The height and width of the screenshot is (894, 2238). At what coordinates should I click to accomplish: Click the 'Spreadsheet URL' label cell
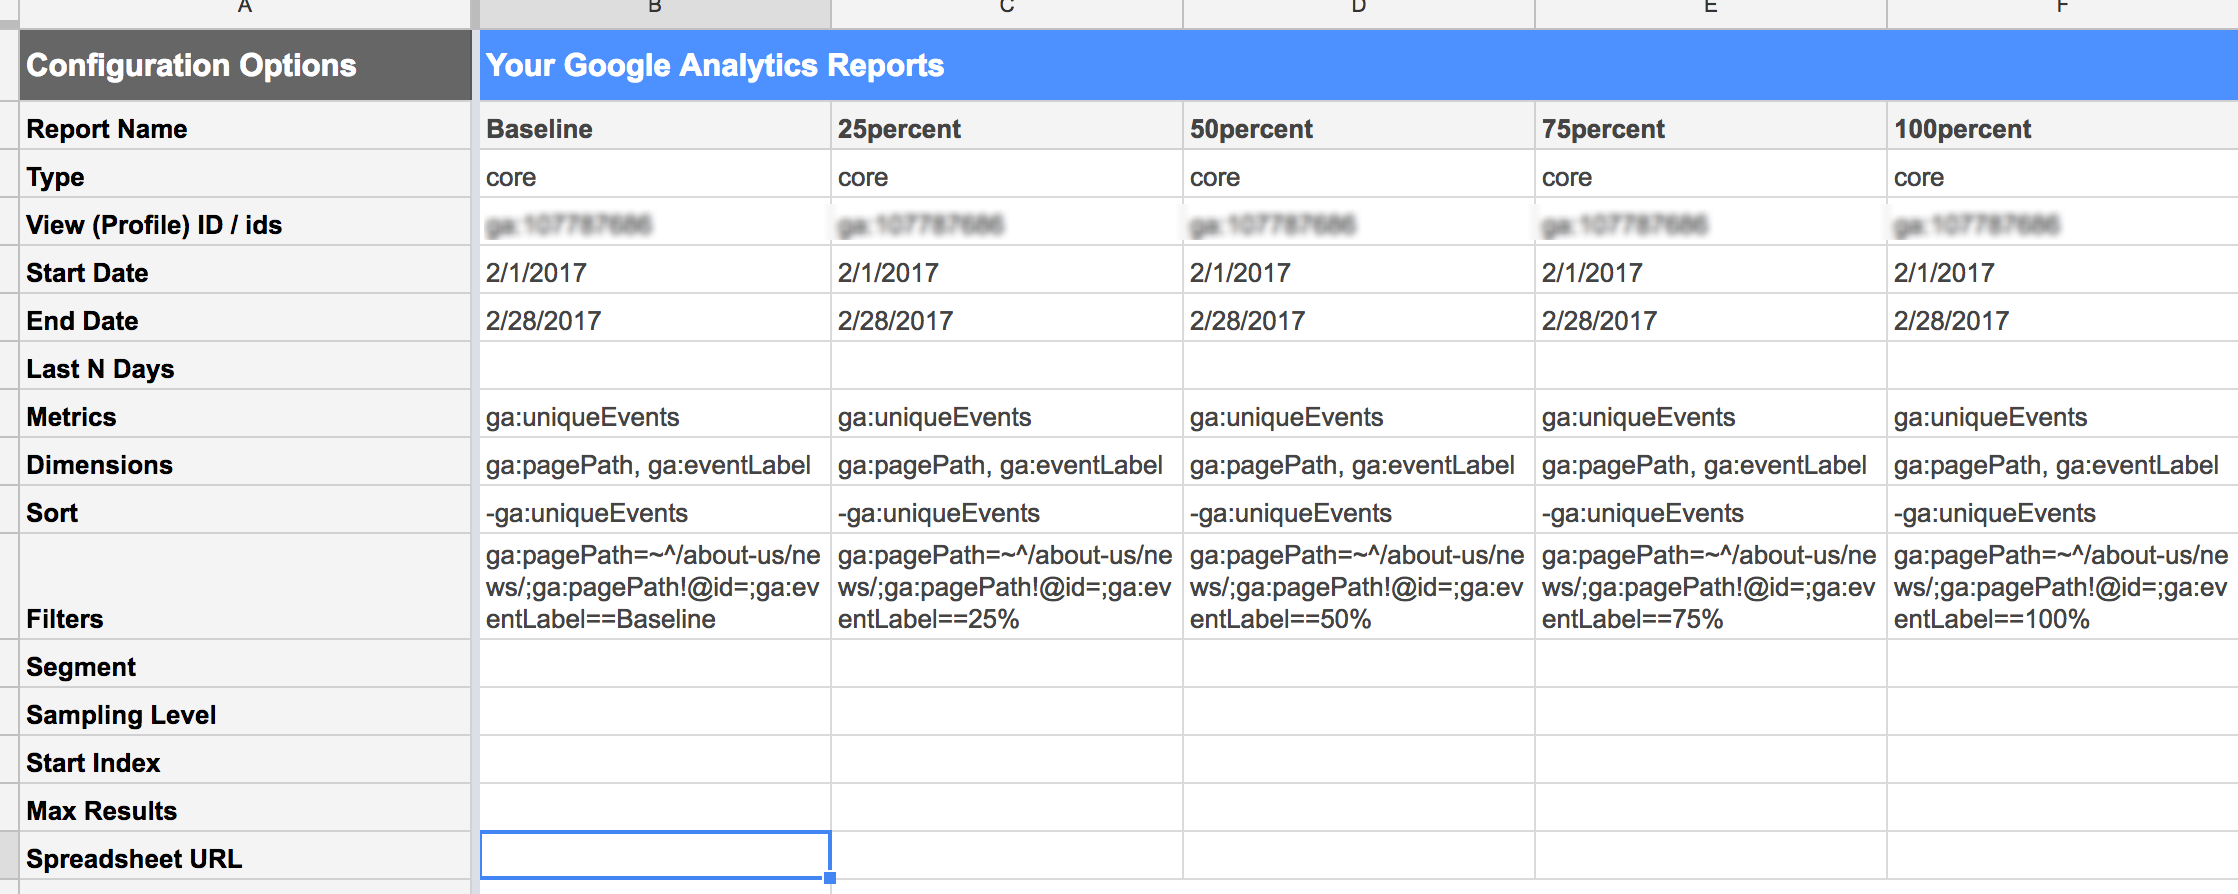[x=244, y=859]
